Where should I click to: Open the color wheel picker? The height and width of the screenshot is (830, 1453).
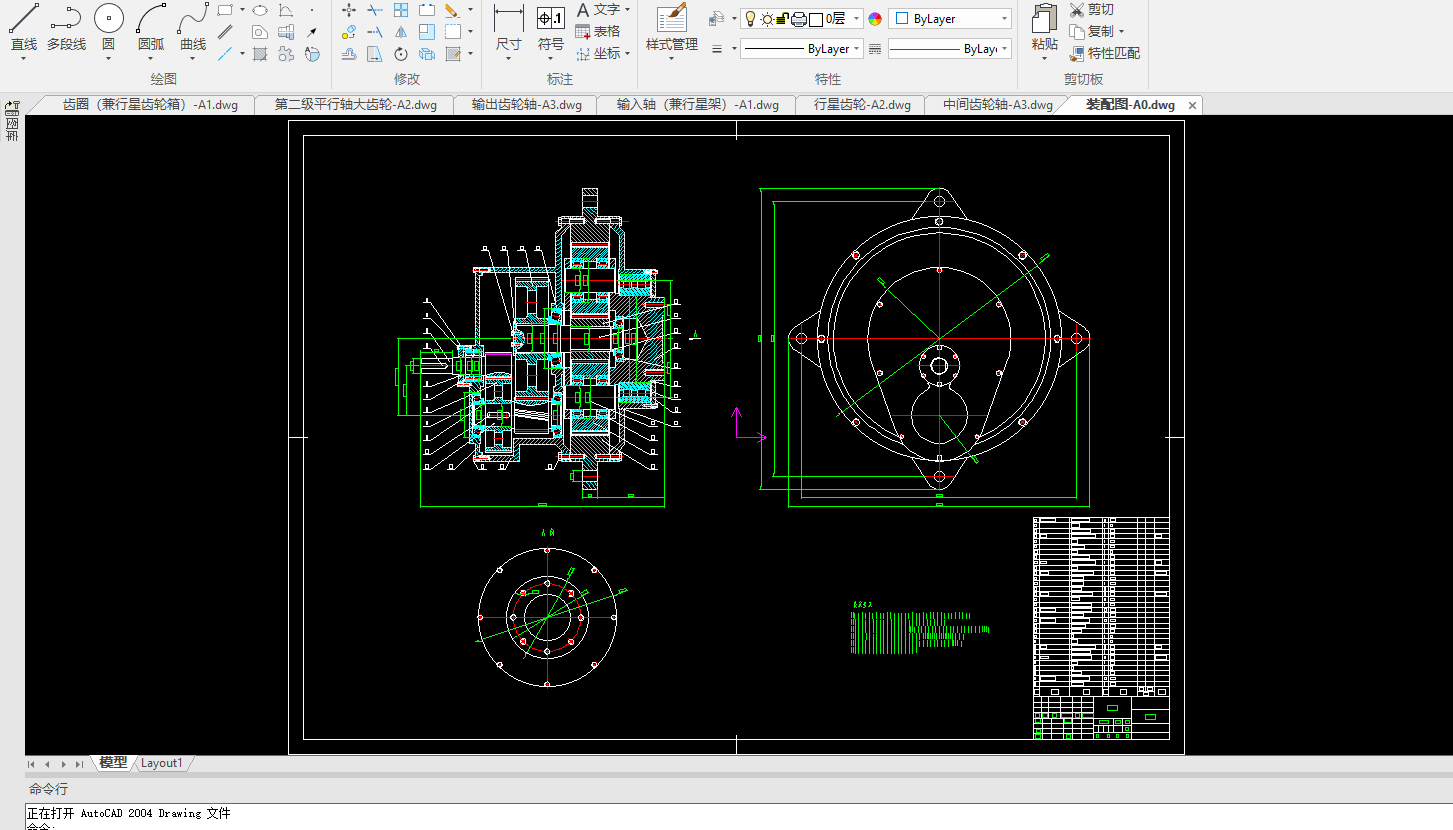(875, 19)
